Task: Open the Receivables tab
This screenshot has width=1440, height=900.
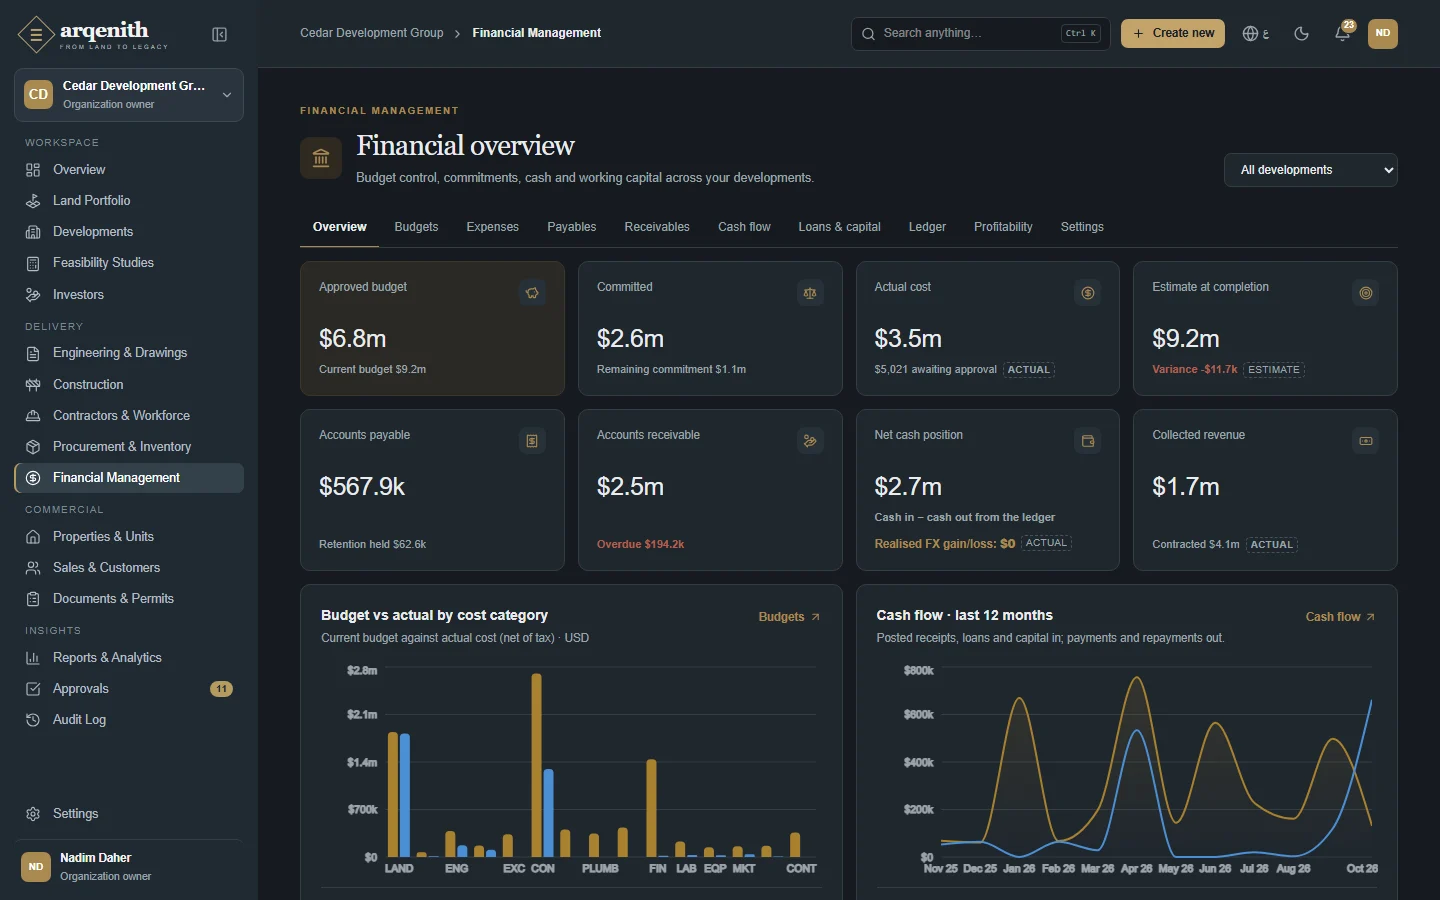Action: [x=657, y=227]
